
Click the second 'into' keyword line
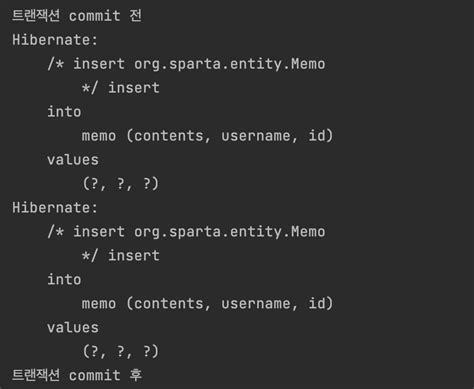click(x=64, y=279)
